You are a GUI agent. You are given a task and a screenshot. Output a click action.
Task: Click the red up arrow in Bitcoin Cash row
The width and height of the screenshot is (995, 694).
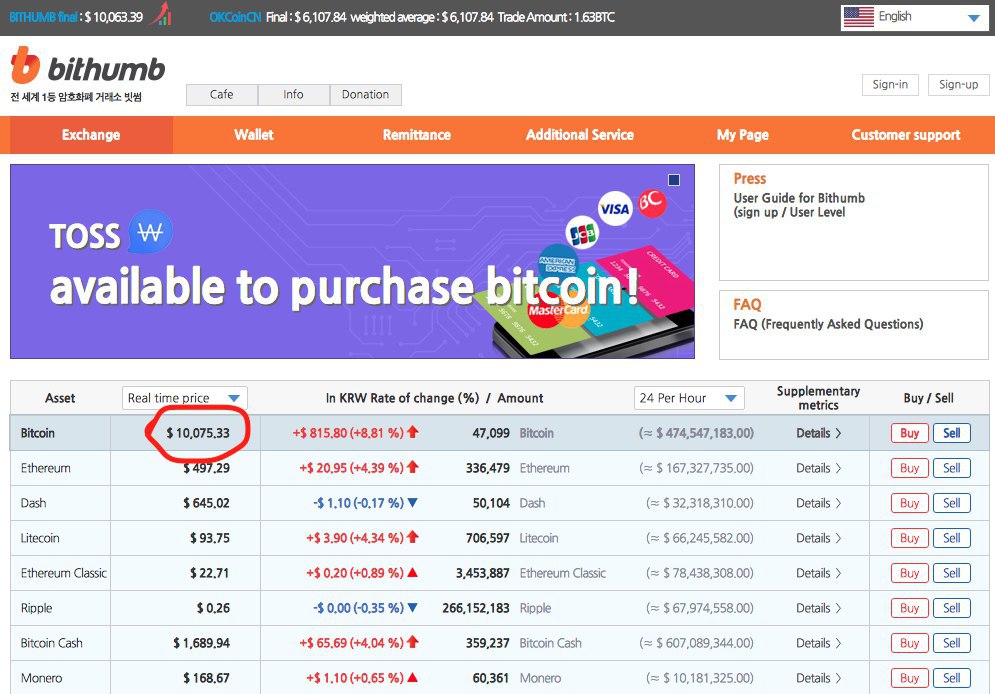pos(412,642)
